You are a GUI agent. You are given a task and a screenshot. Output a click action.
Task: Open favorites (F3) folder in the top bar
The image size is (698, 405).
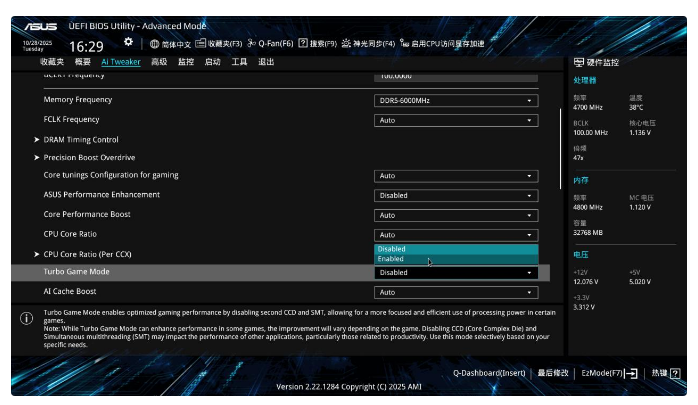coord(201,44)
